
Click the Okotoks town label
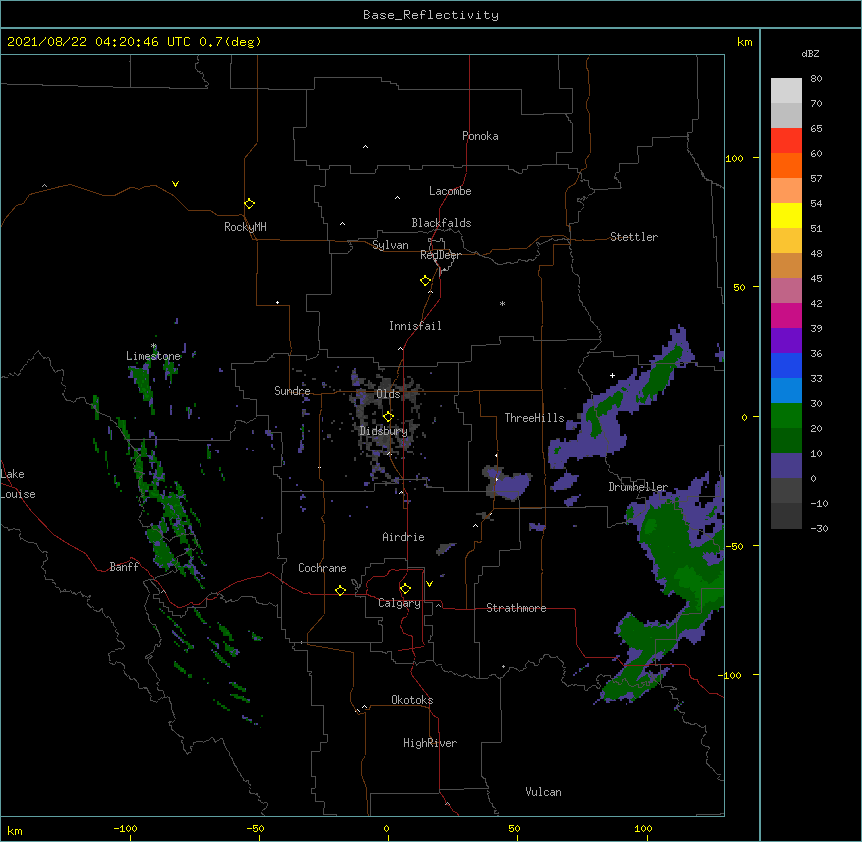(x=412, y=700)
